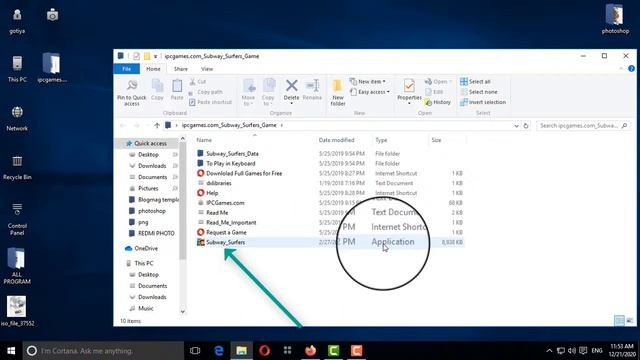This screenshot has width=640, height=360.
Task: Open Downloads under Quick access
Action: [152, 166]
